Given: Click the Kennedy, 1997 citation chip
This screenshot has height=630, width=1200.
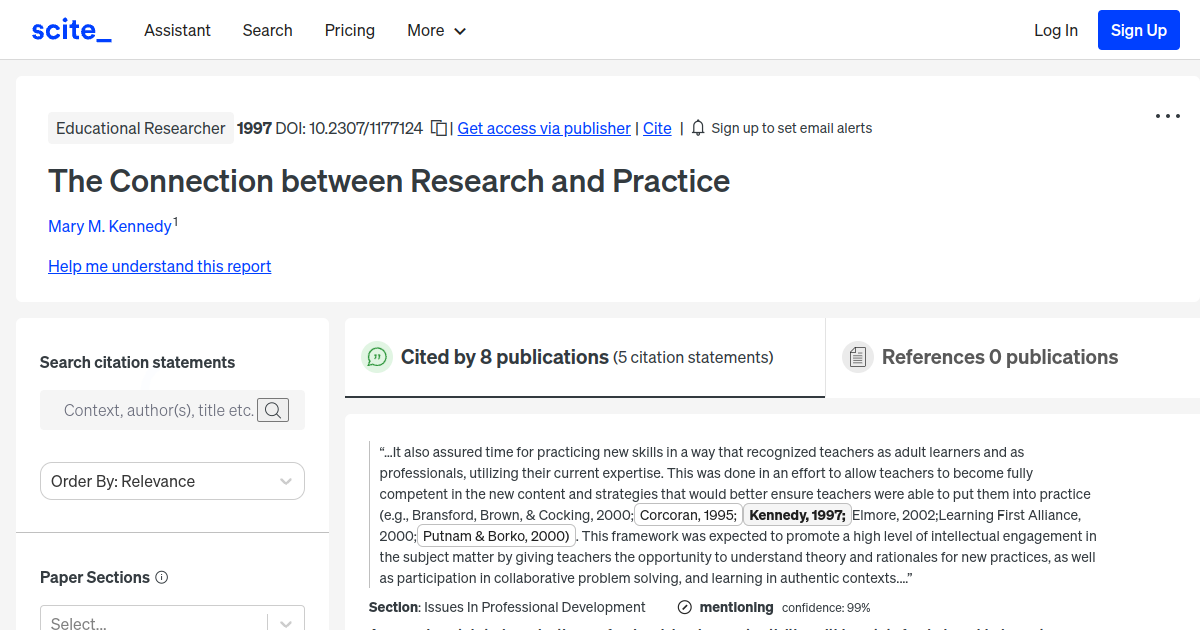Looking at the screenshot, I should [796, 514].
